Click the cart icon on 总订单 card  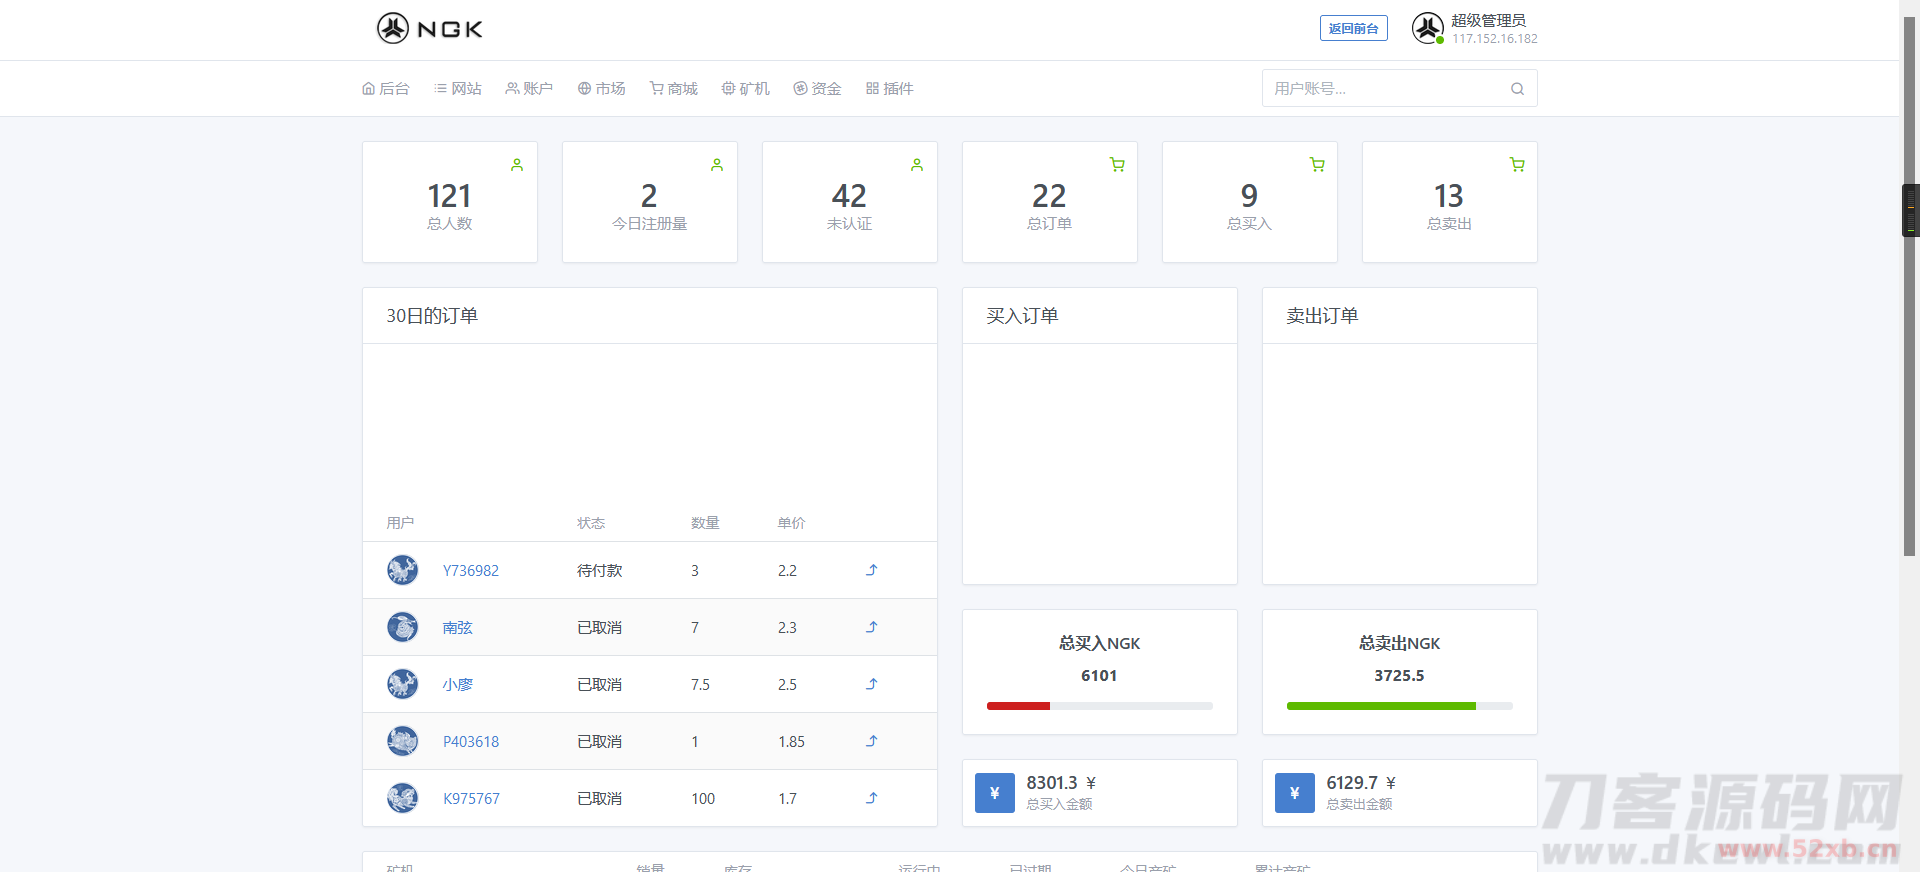point(1117,165)
